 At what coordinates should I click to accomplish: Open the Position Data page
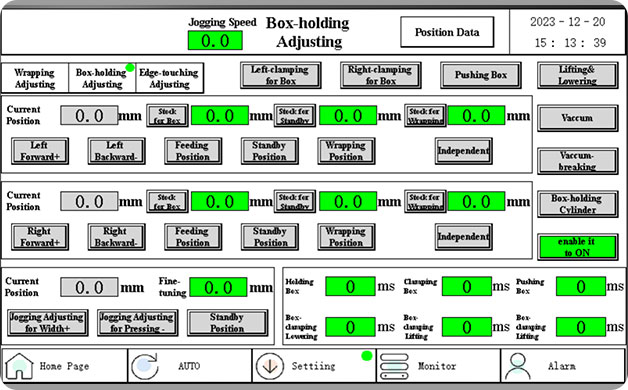[447, 32]
